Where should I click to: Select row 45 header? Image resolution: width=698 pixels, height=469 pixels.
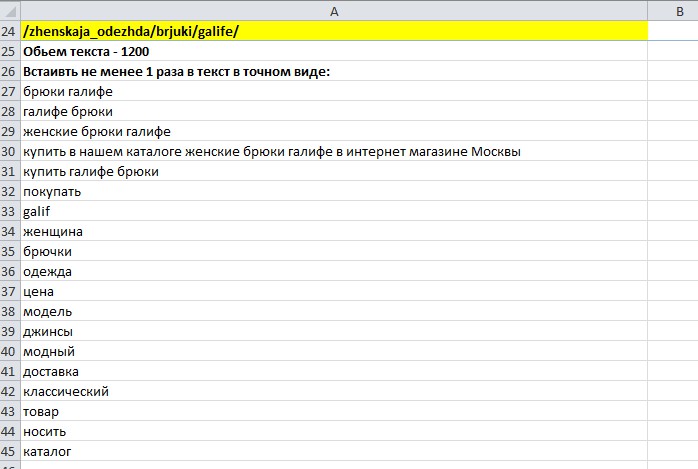tap(10, 451)
